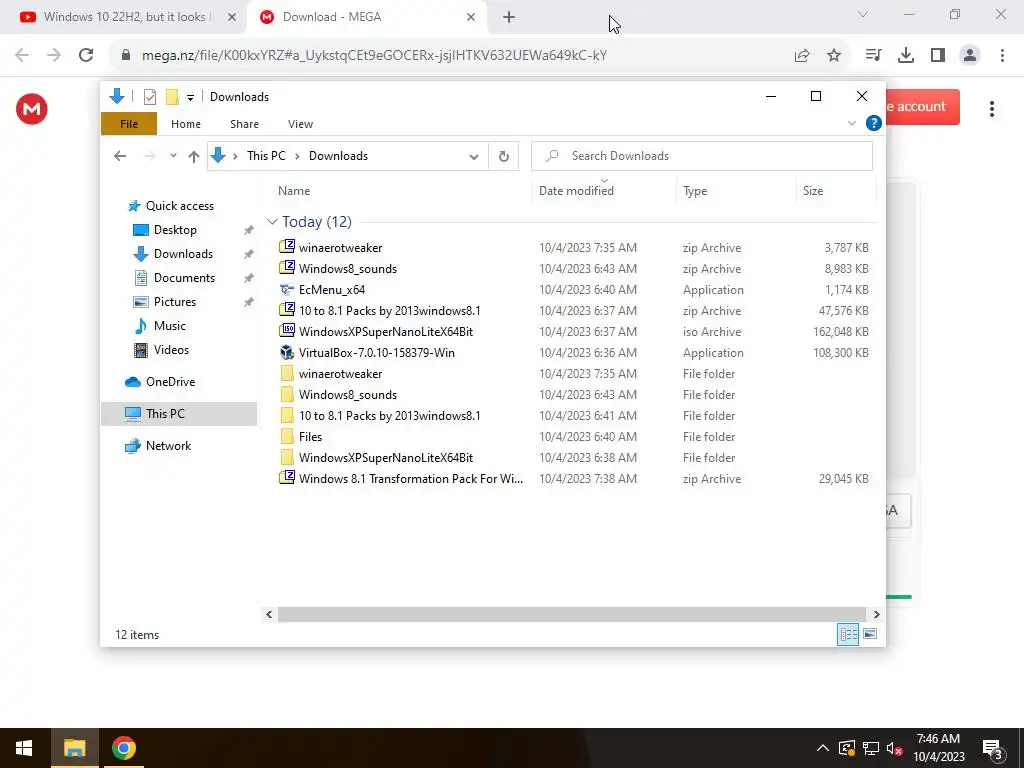This screenshot has width=1024, height=768.
Task: Click the Search Downloads field
Action: (x=702, y=156)
